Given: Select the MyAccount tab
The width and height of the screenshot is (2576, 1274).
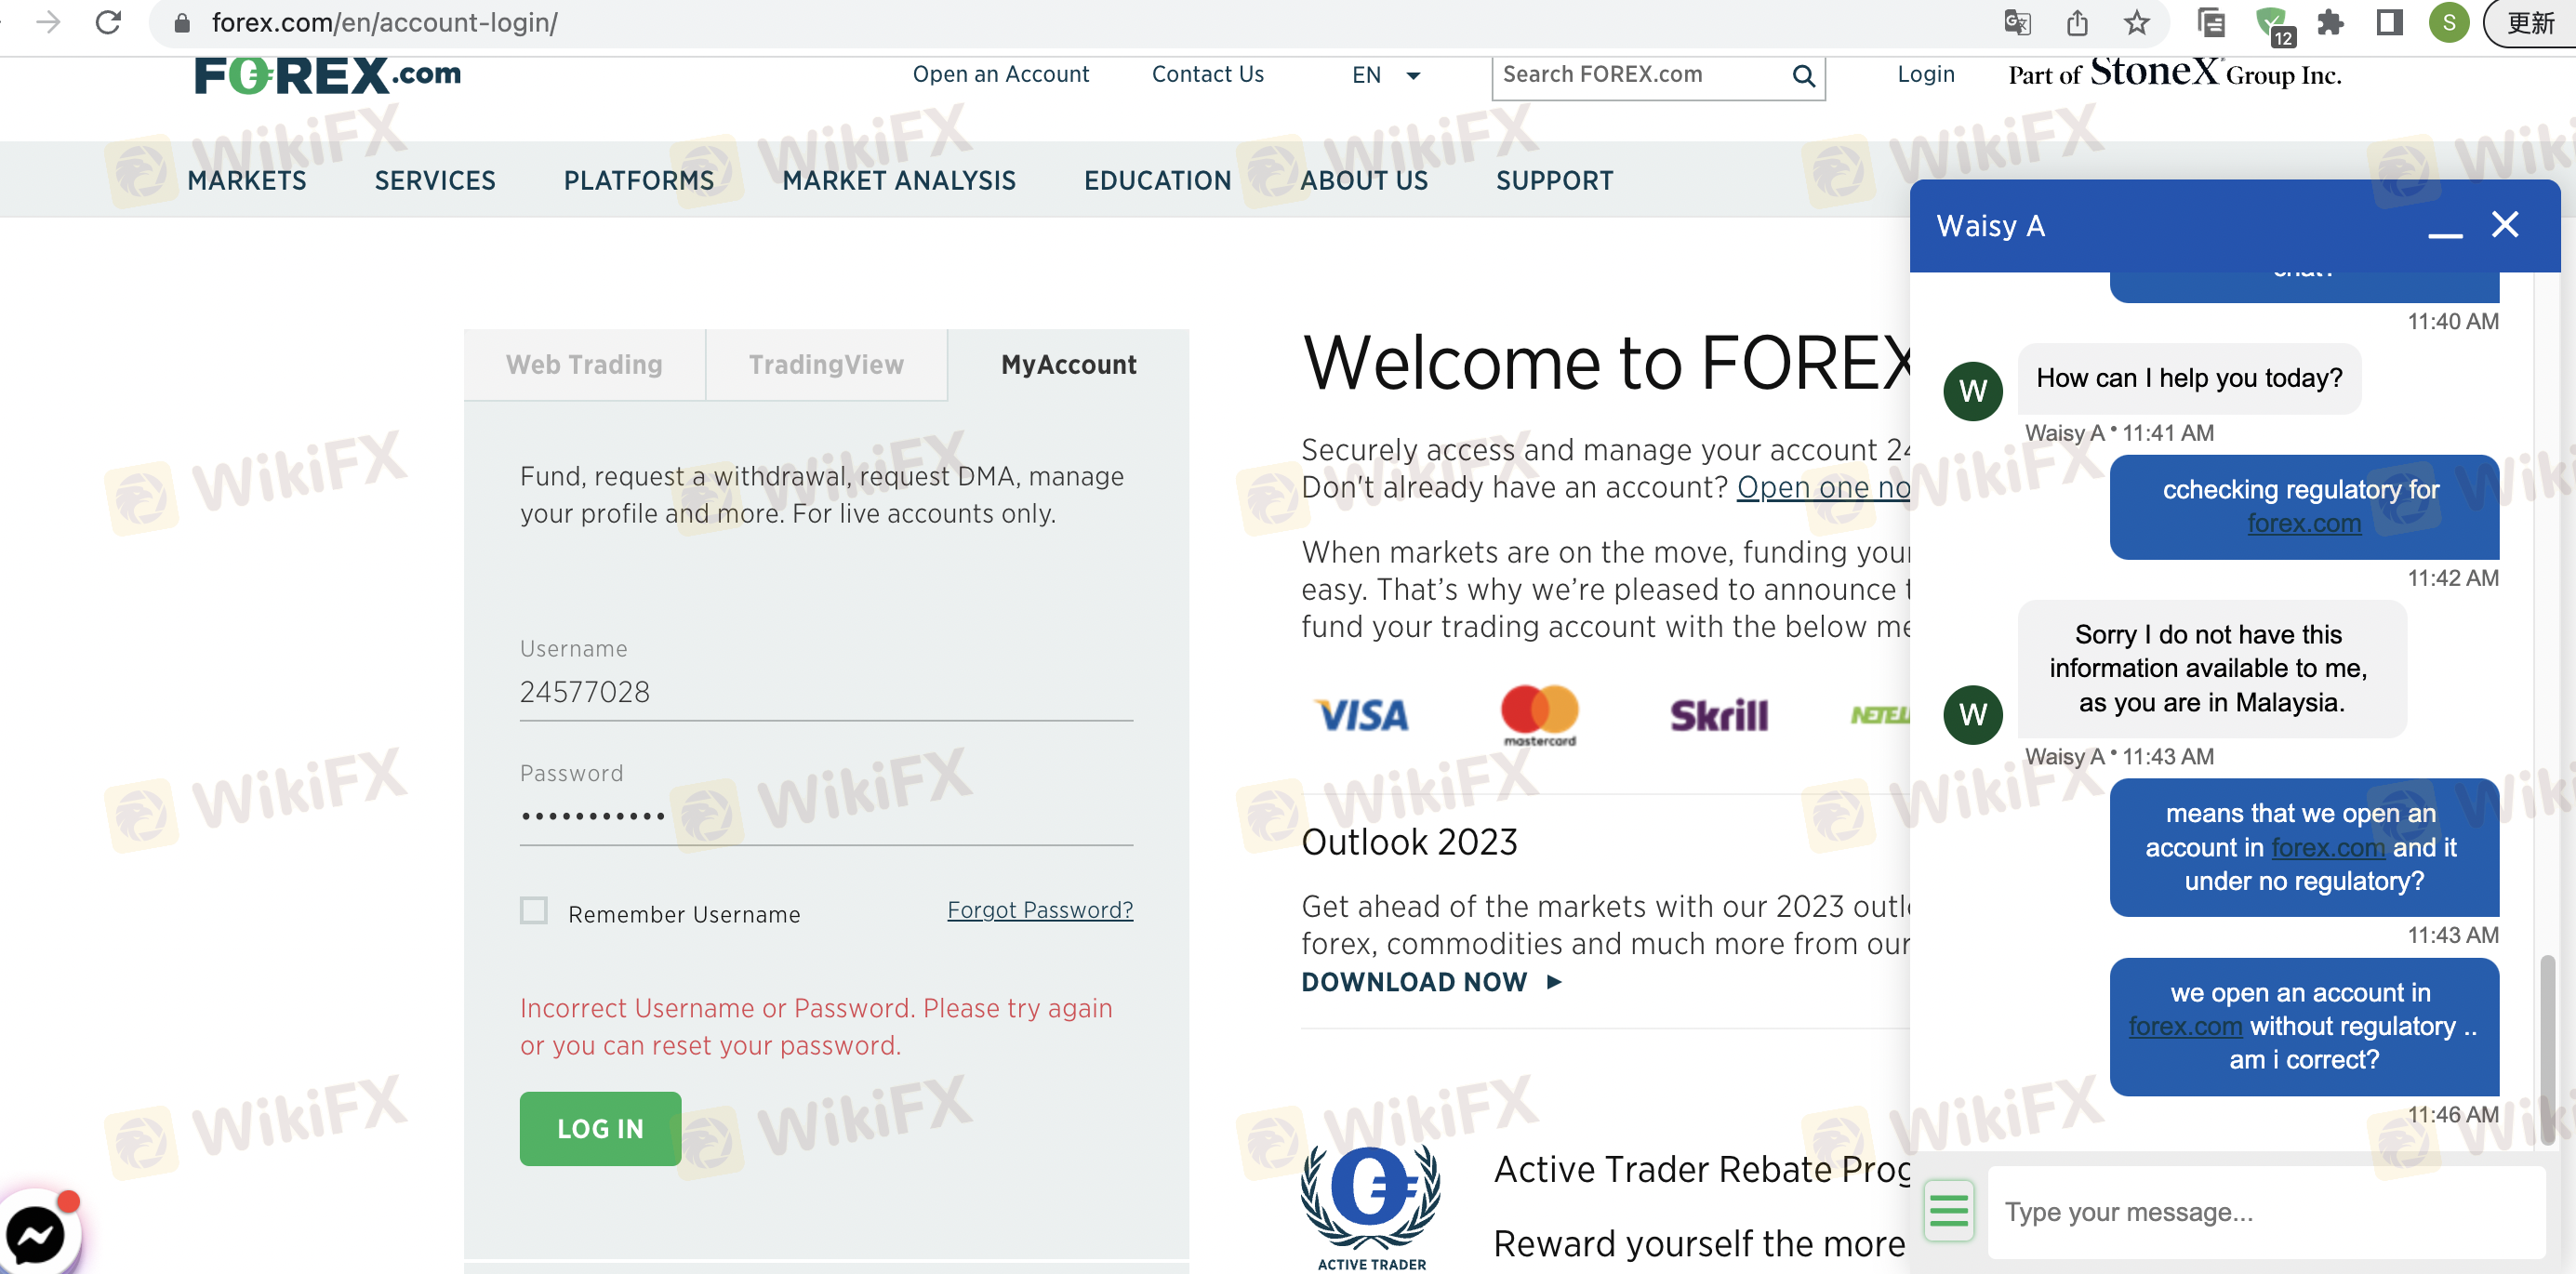Looking at the screenshot, I should pyautogui.click(x=1068, y=365).
